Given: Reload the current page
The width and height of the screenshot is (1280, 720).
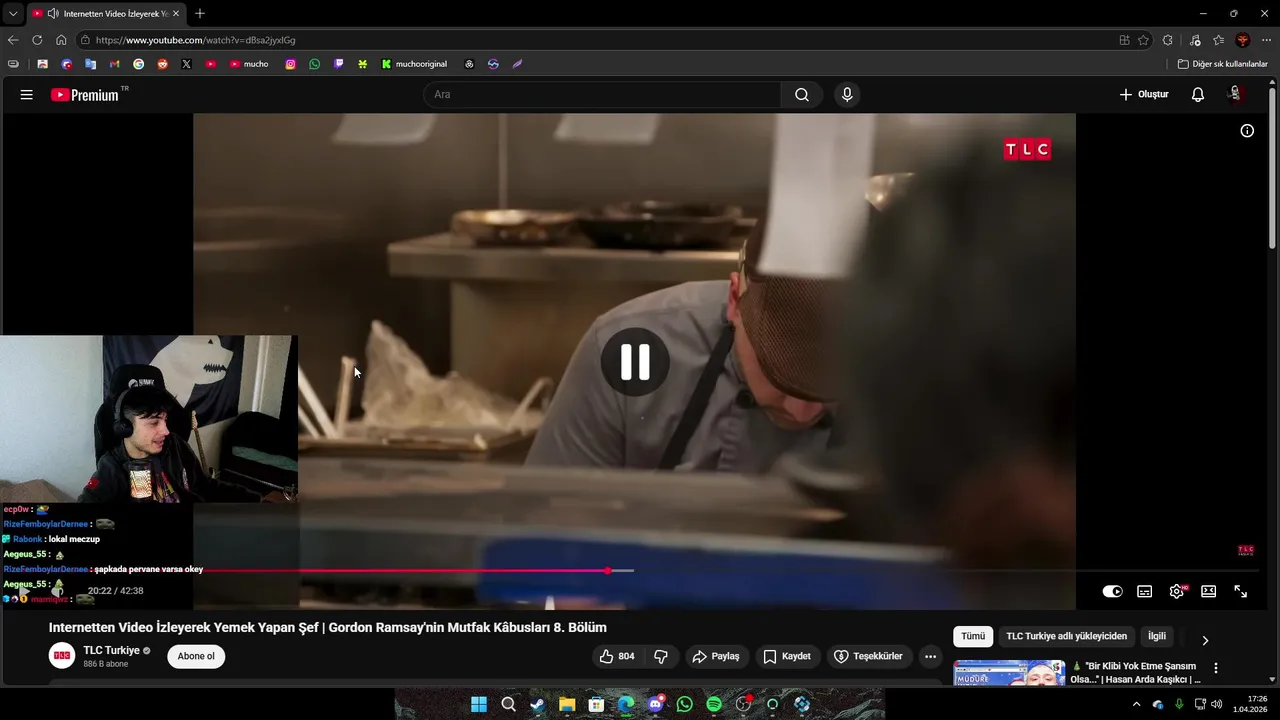Looking at the screenshot, I should pyautogui.click(x=37, y=40).
